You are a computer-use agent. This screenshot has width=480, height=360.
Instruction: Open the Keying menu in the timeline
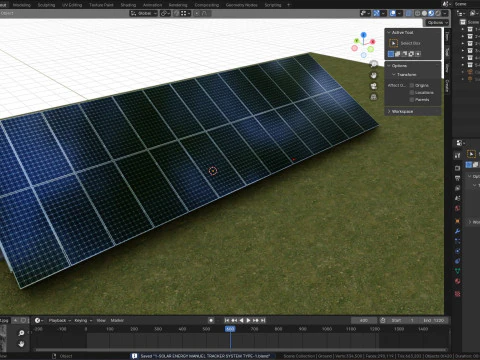(83, 320)
